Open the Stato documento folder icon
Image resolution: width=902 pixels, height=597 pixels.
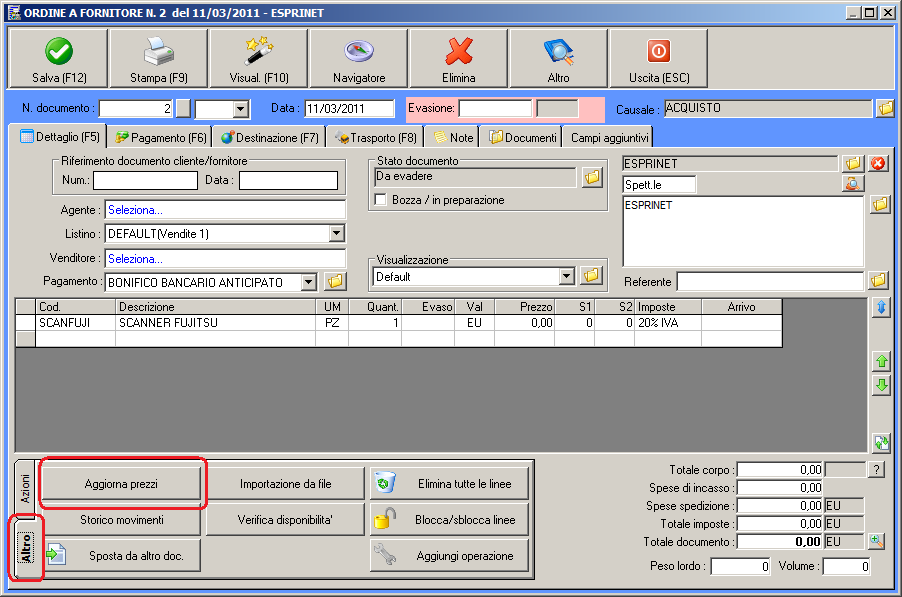[x=592, y=177]
